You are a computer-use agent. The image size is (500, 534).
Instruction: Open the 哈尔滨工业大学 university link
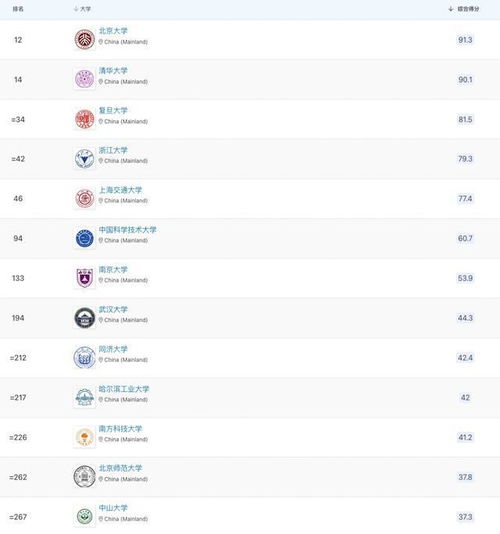point(124,389)
